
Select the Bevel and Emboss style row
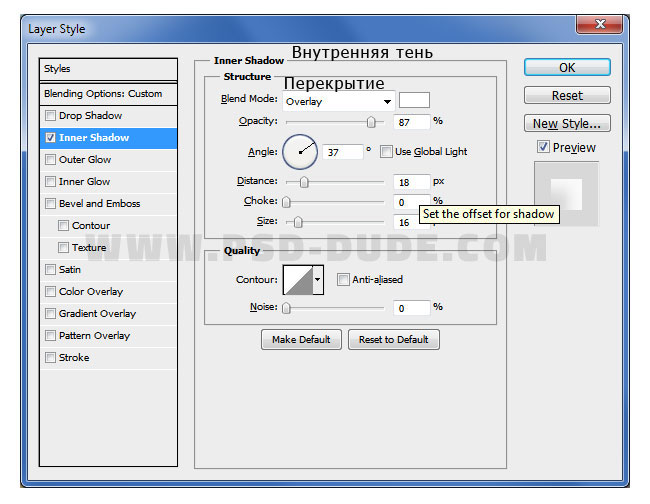click(108, 204)
